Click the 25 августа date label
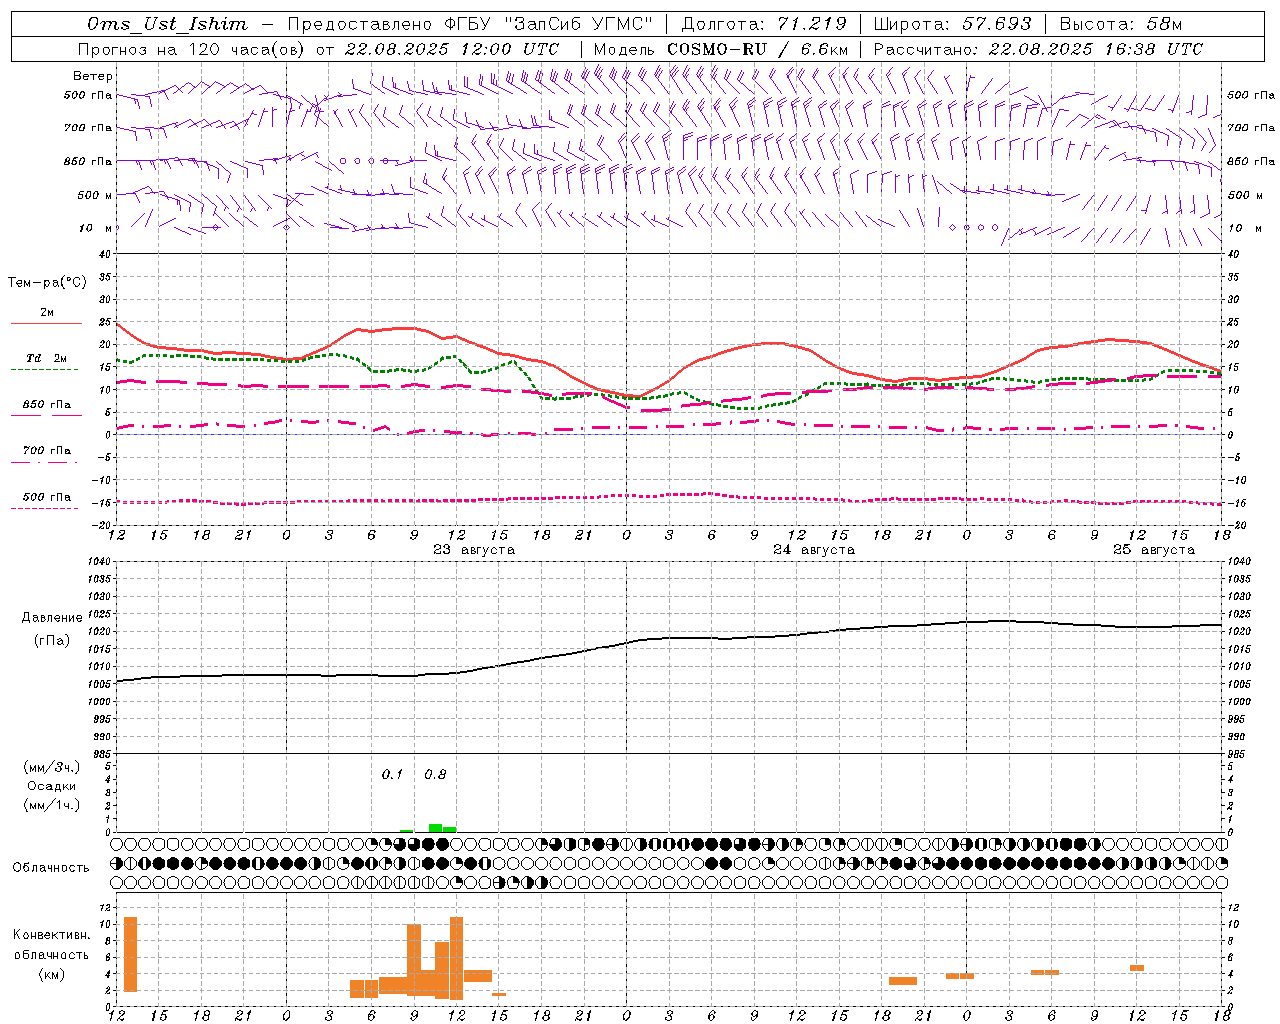 (x=1154, y=550)
